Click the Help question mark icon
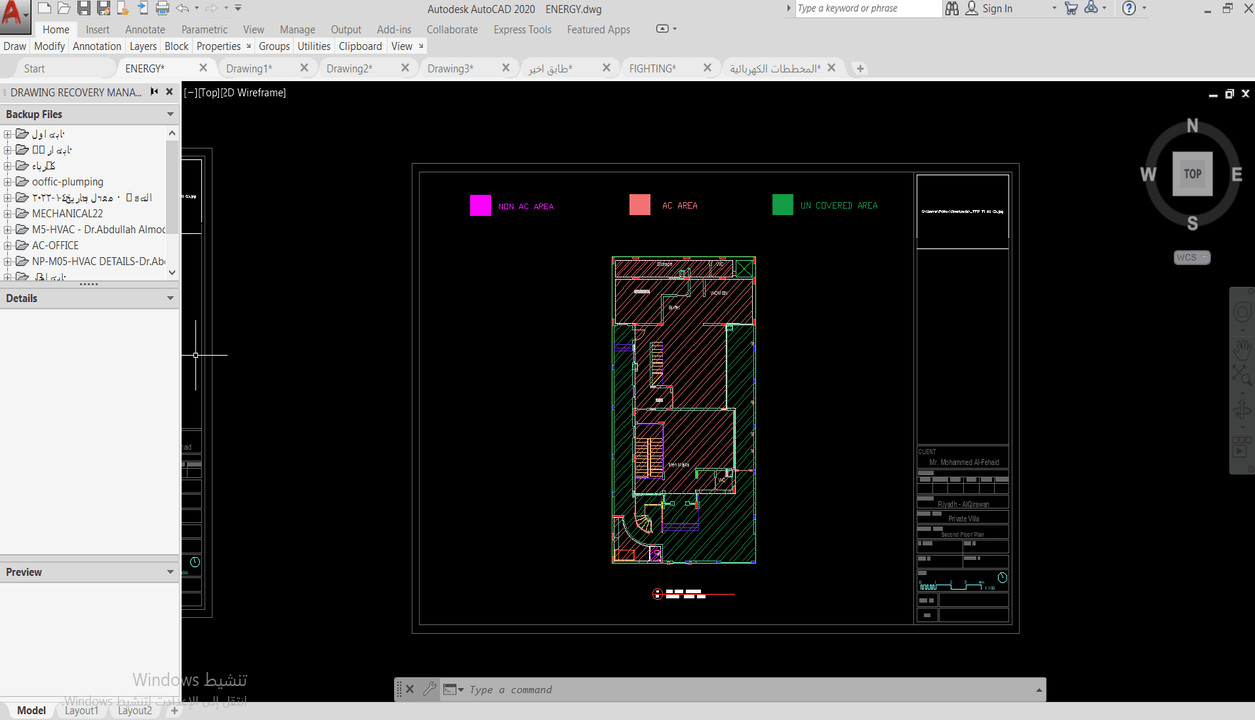The image size is (1255, 720). pos(1129,8)
